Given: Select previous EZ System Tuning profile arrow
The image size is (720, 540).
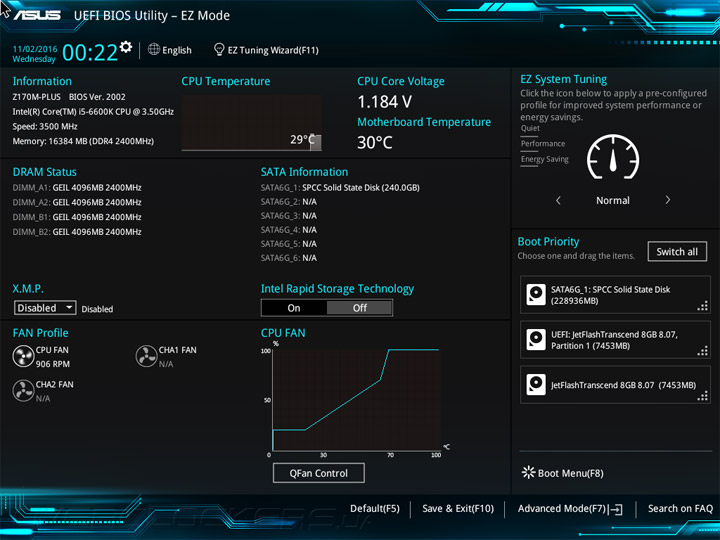Looking at the screenshot, I should pos(558,200).
